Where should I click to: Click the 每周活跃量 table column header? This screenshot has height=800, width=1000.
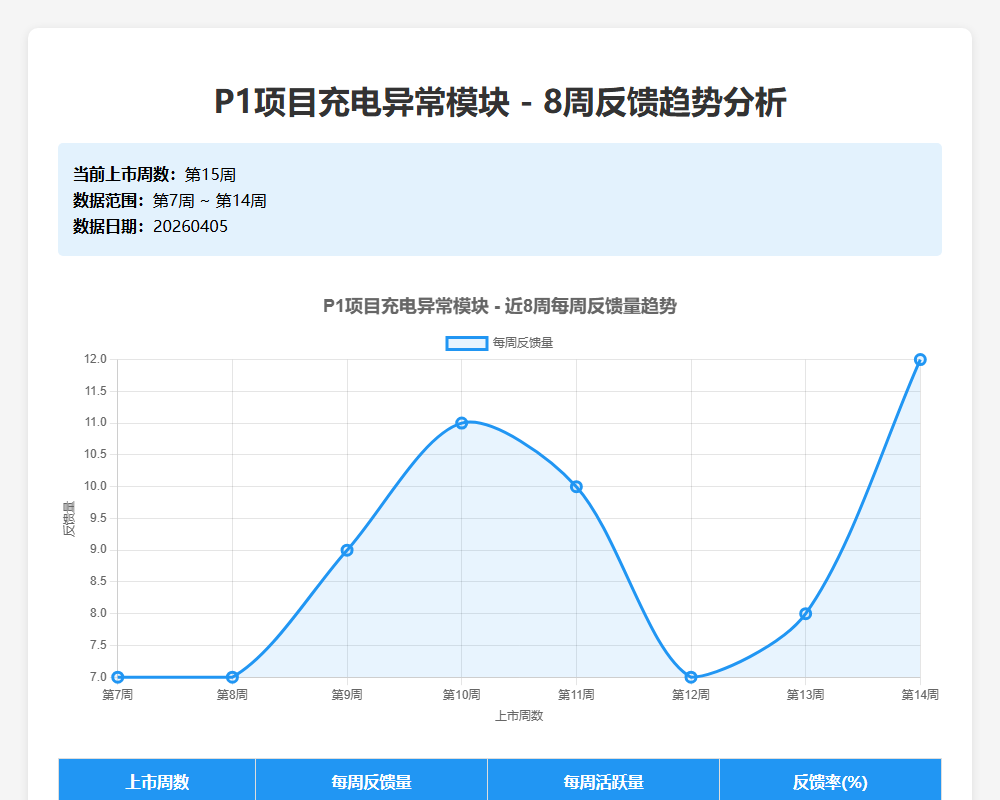[x=603, y=781]
